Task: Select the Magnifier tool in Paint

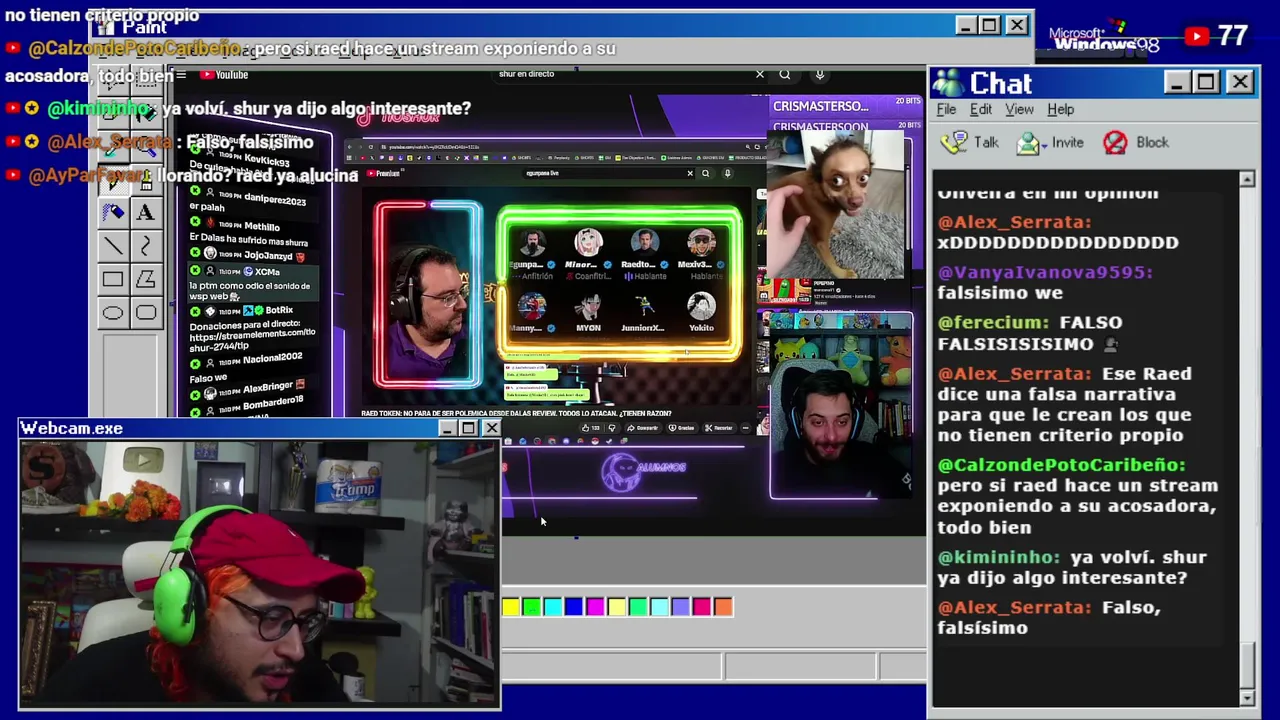Action: coord(146,147)
